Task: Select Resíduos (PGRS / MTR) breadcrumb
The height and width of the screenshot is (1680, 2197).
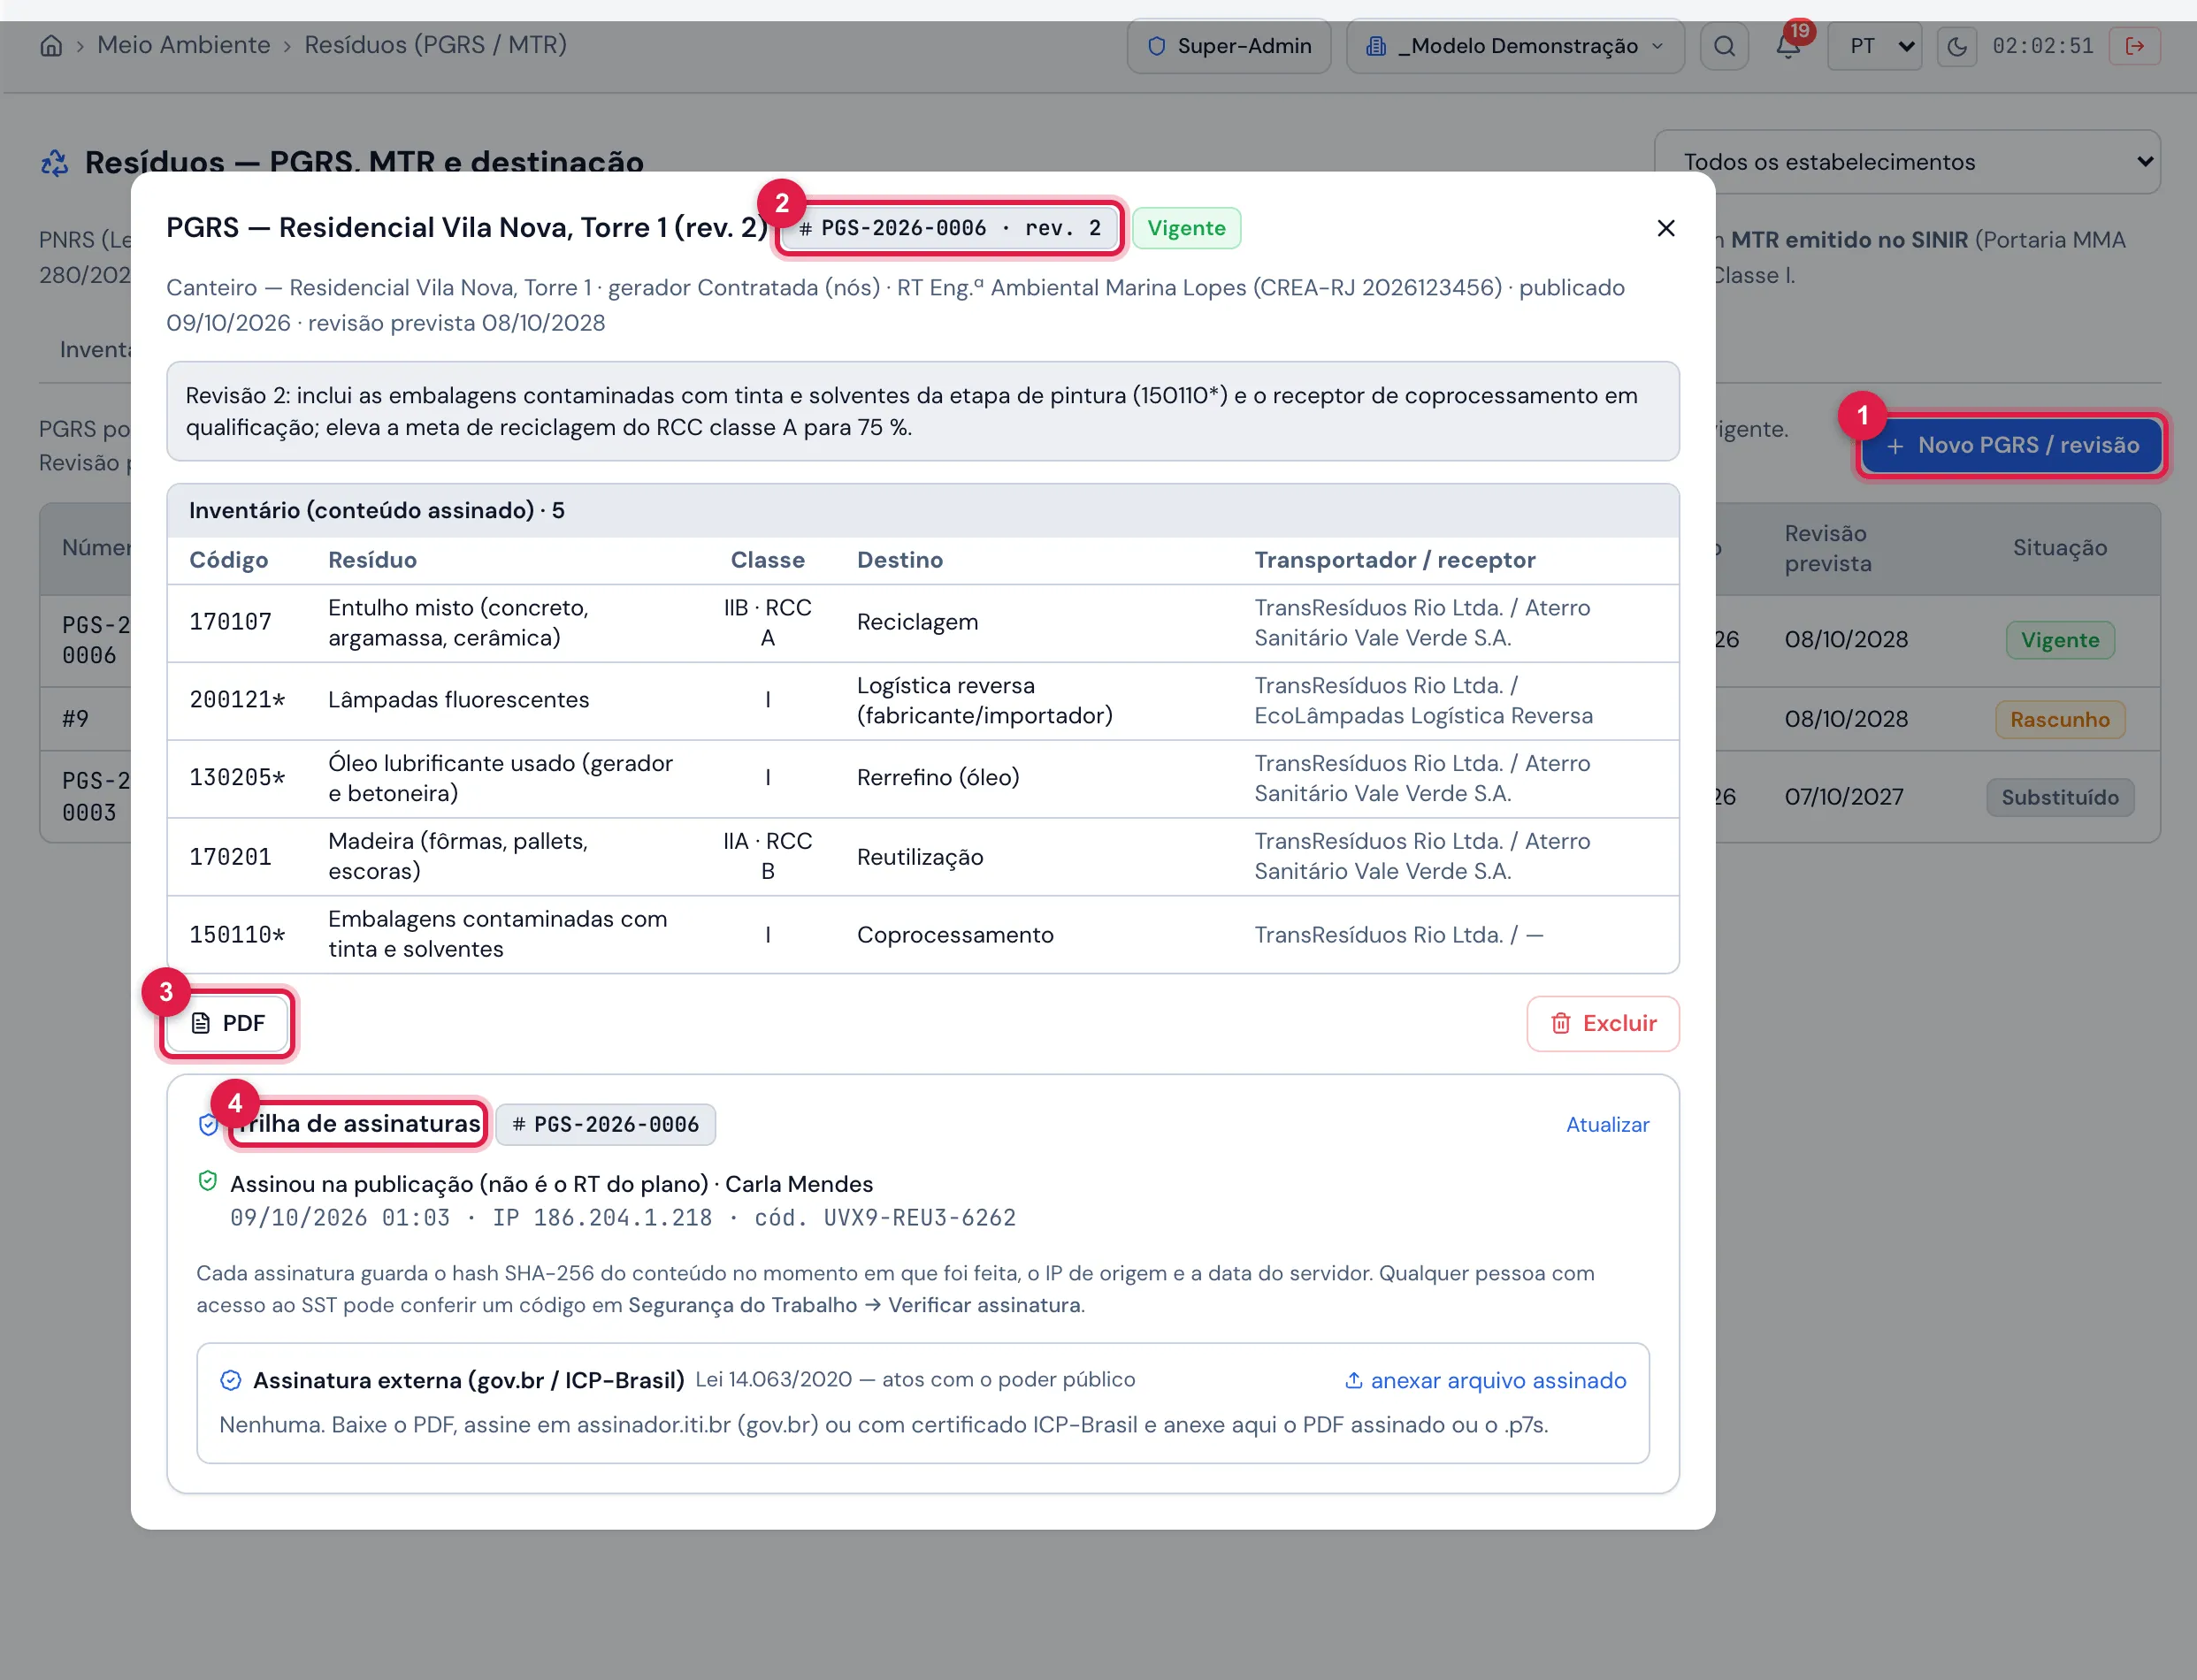Action: click(x=435, y=45)
